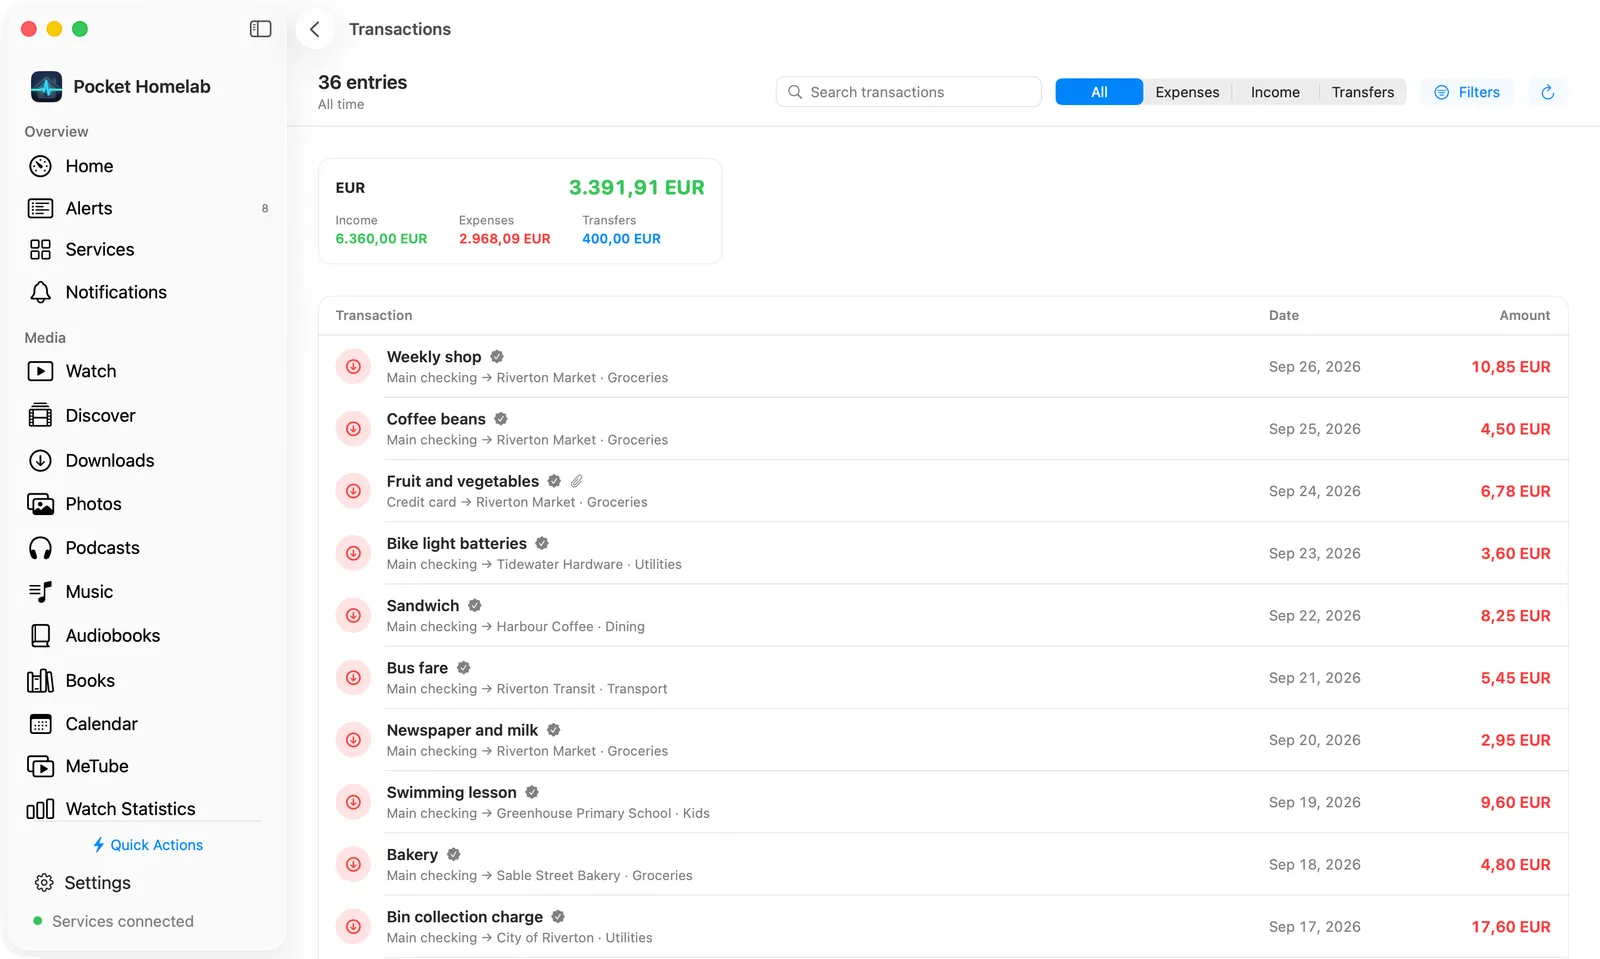
Task: Click the attachment paperclip on Fruit and vegetables
Action: point(577,481)
